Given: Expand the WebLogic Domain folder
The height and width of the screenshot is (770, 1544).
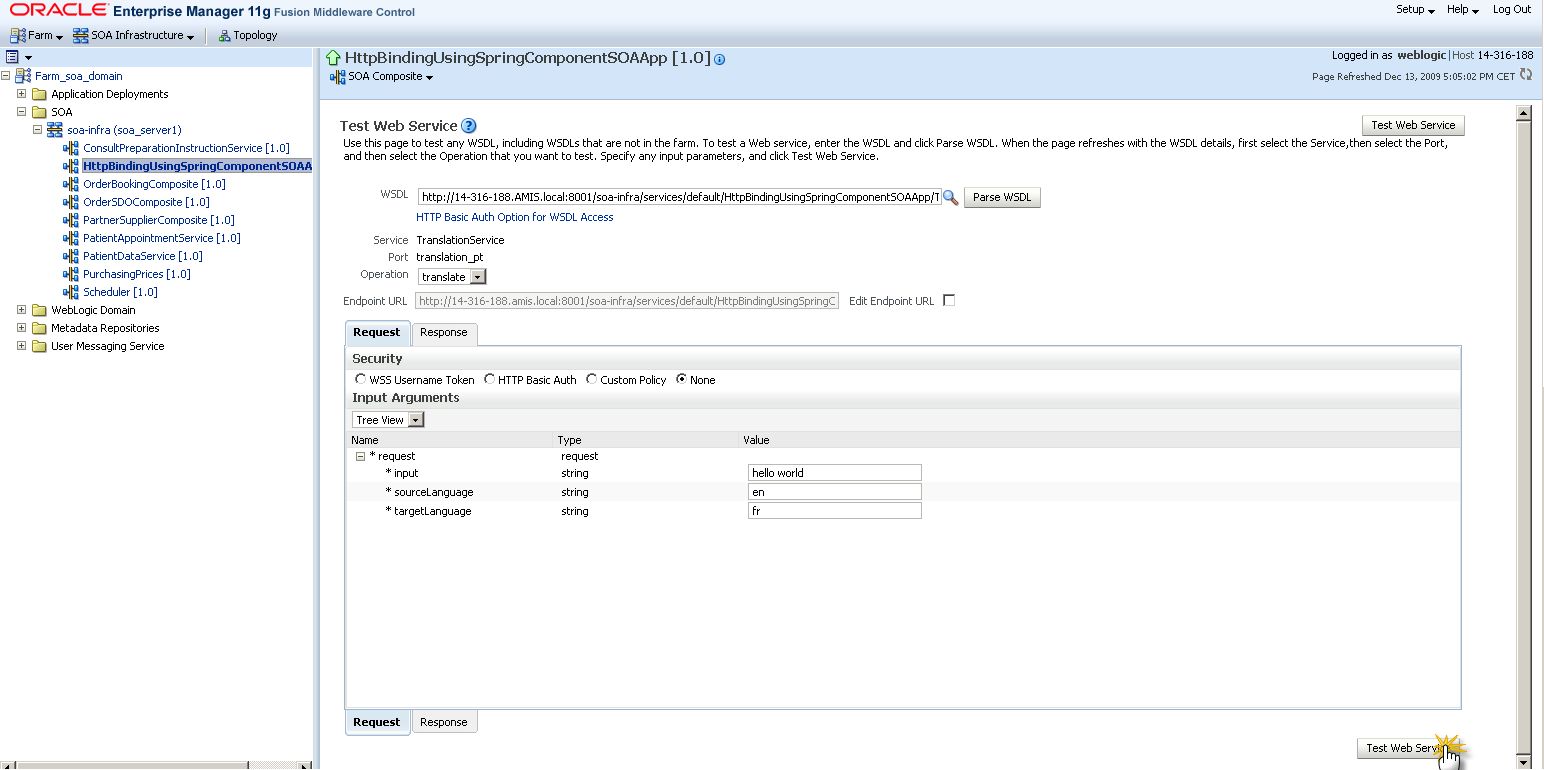Looking at the screenshot, I should pyautogui.click(x=22, y=310).
